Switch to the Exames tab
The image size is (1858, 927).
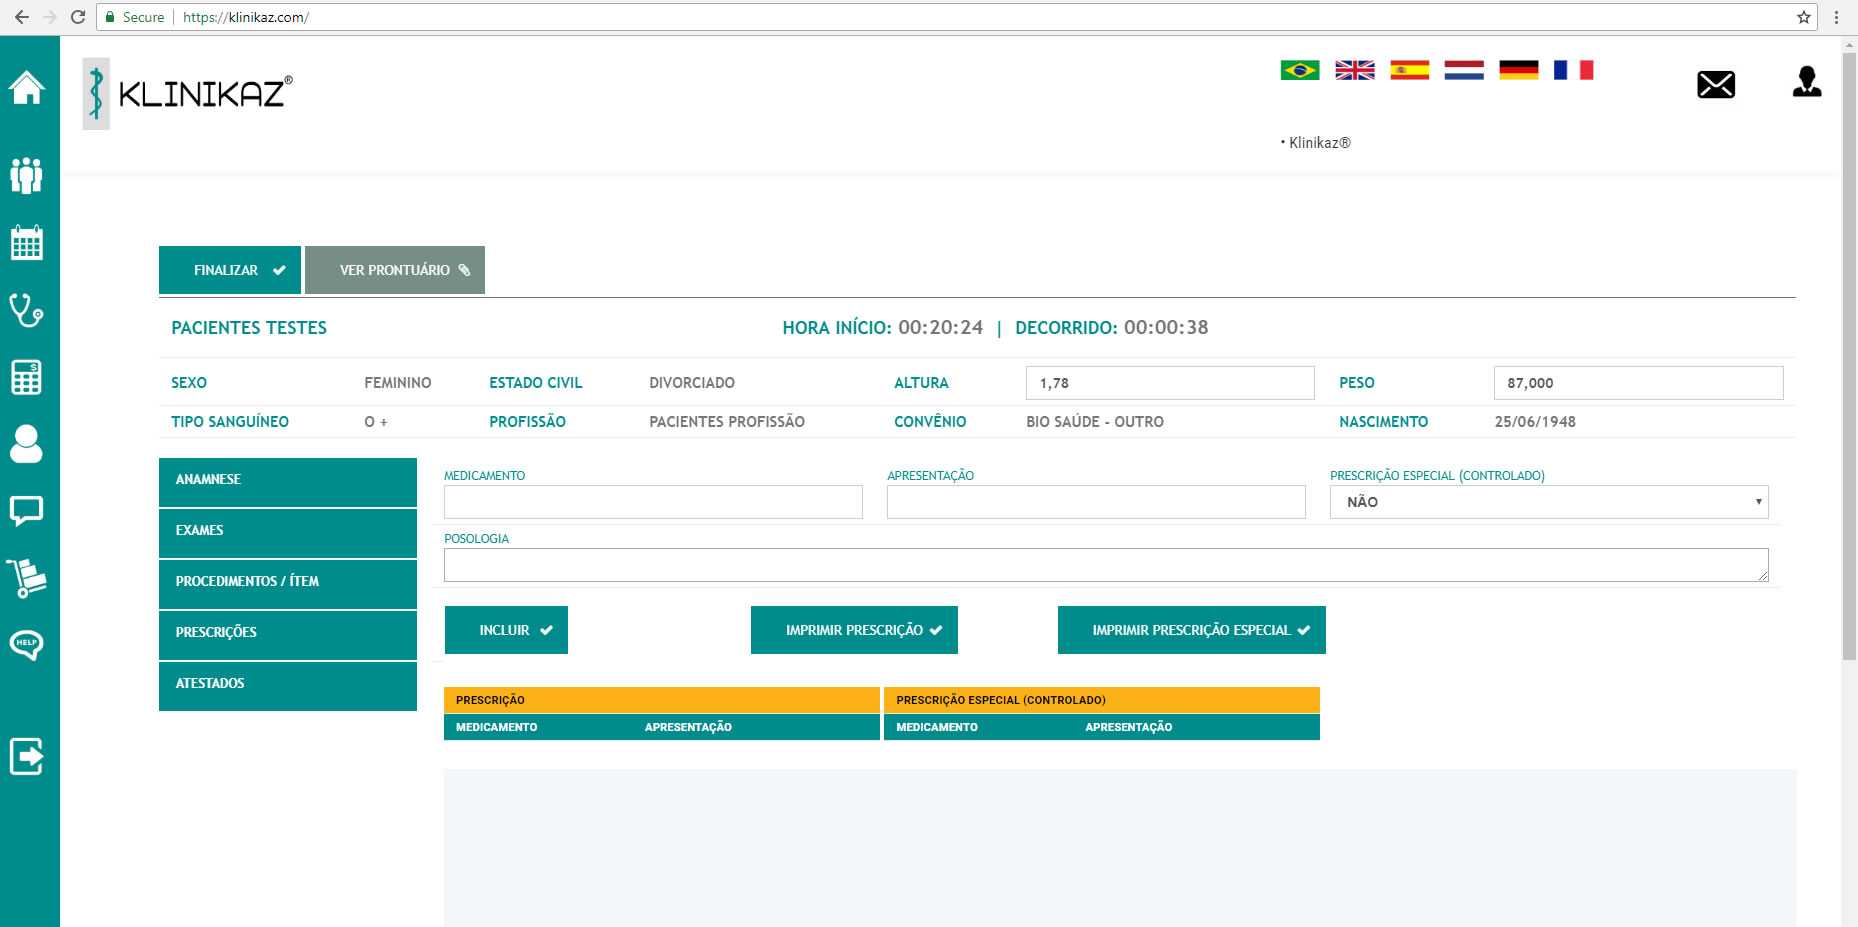[x=288, y=531]
